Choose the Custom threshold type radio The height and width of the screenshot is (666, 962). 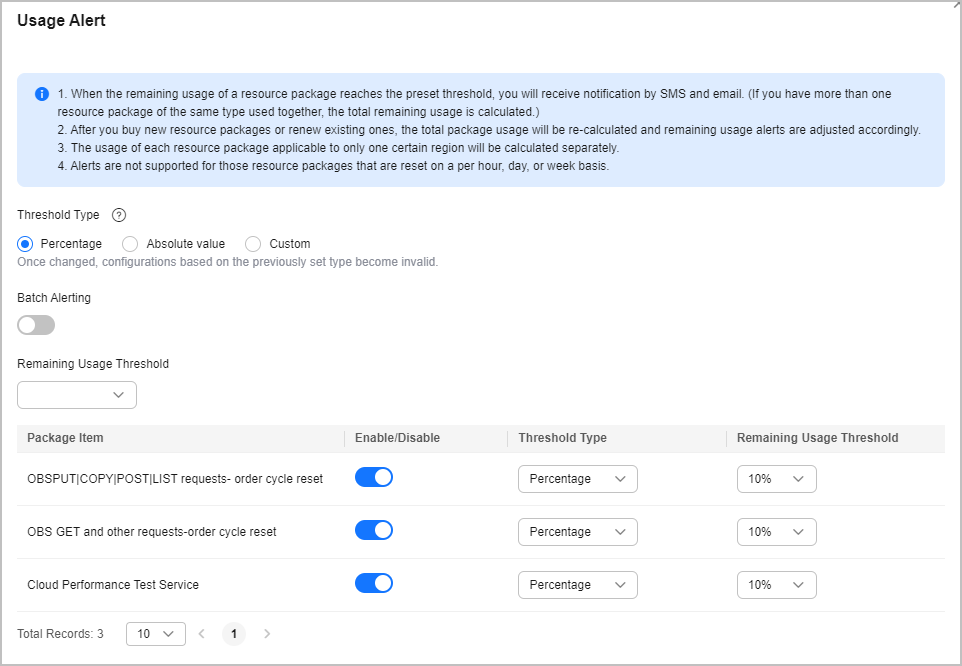point(253,244)
